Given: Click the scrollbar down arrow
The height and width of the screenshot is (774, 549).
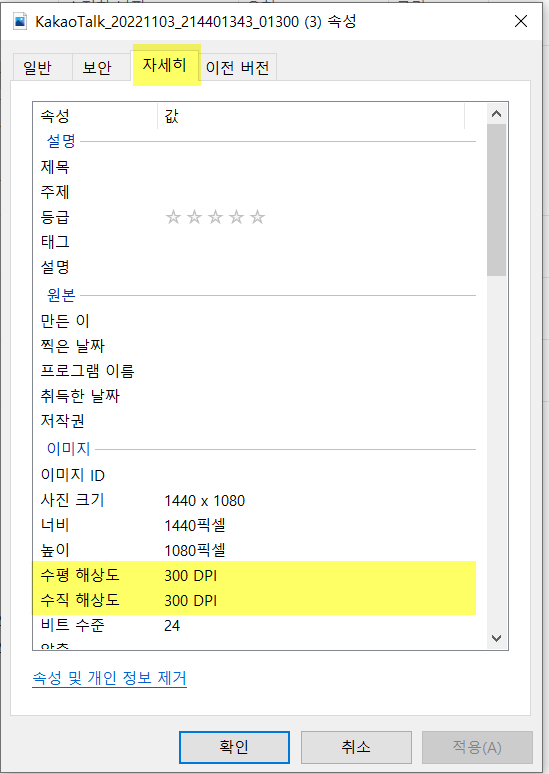Looking at the screenshot, I should (497, 638).
